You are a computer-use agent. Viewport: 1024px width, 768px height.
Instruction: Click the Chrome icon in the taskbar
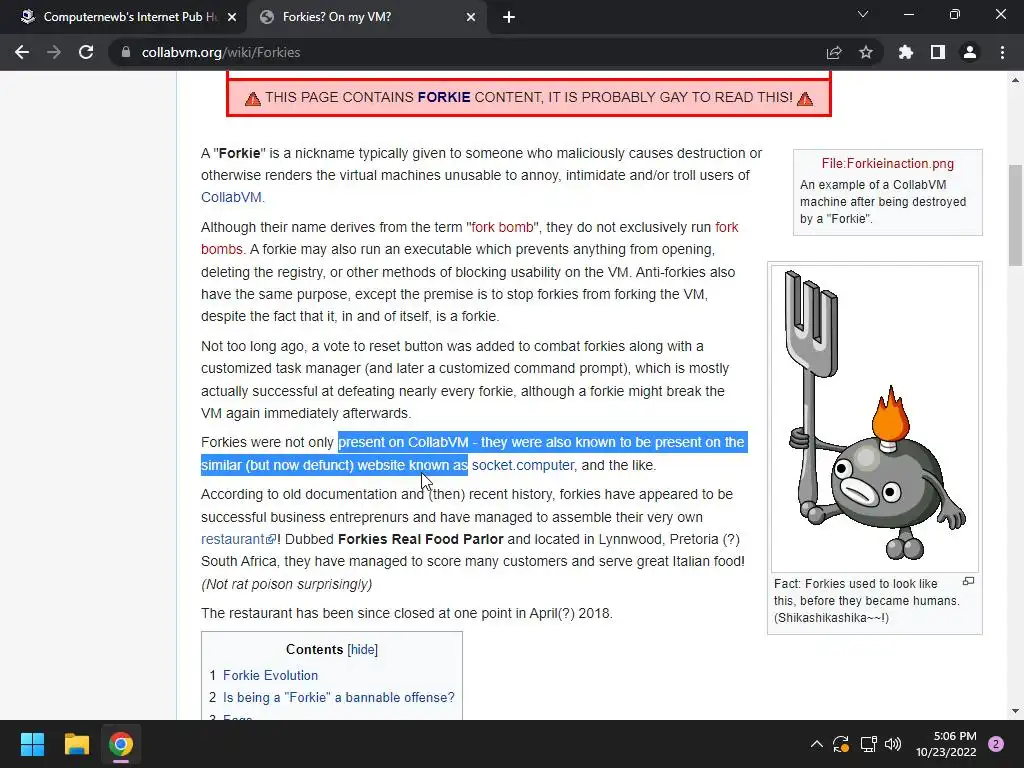click(x=121, y=744)
